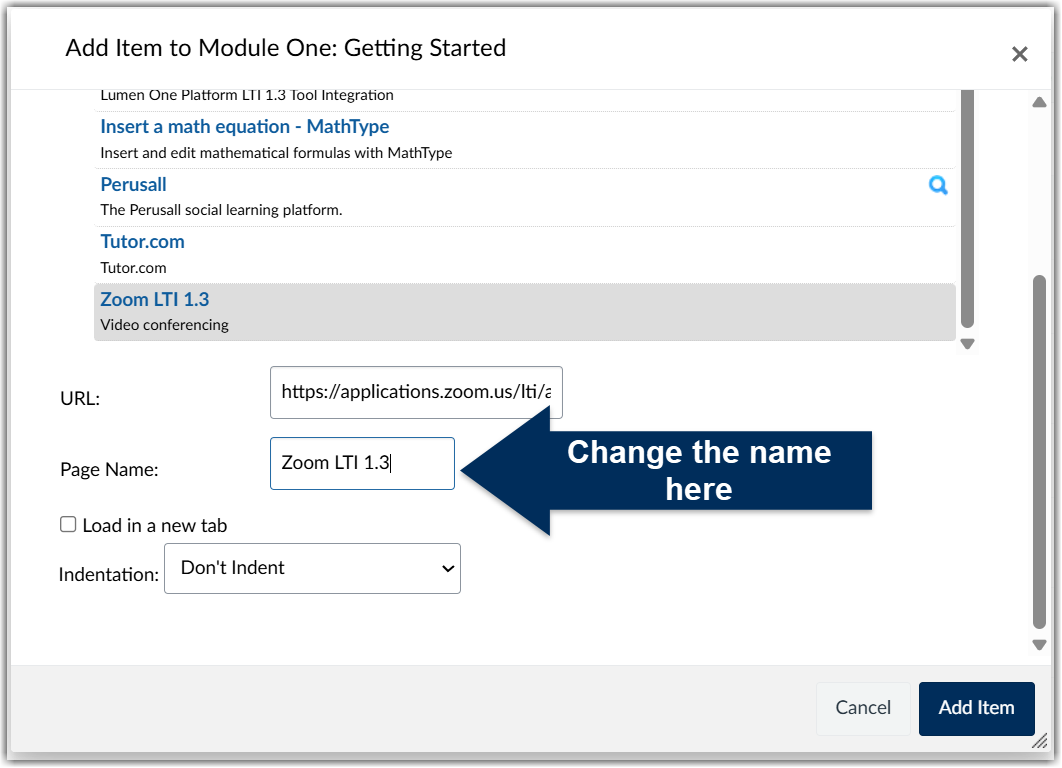The height and width of the screenshot is (768, 1062).
Task: Click into the URL input field
Action: pos(416,393)
